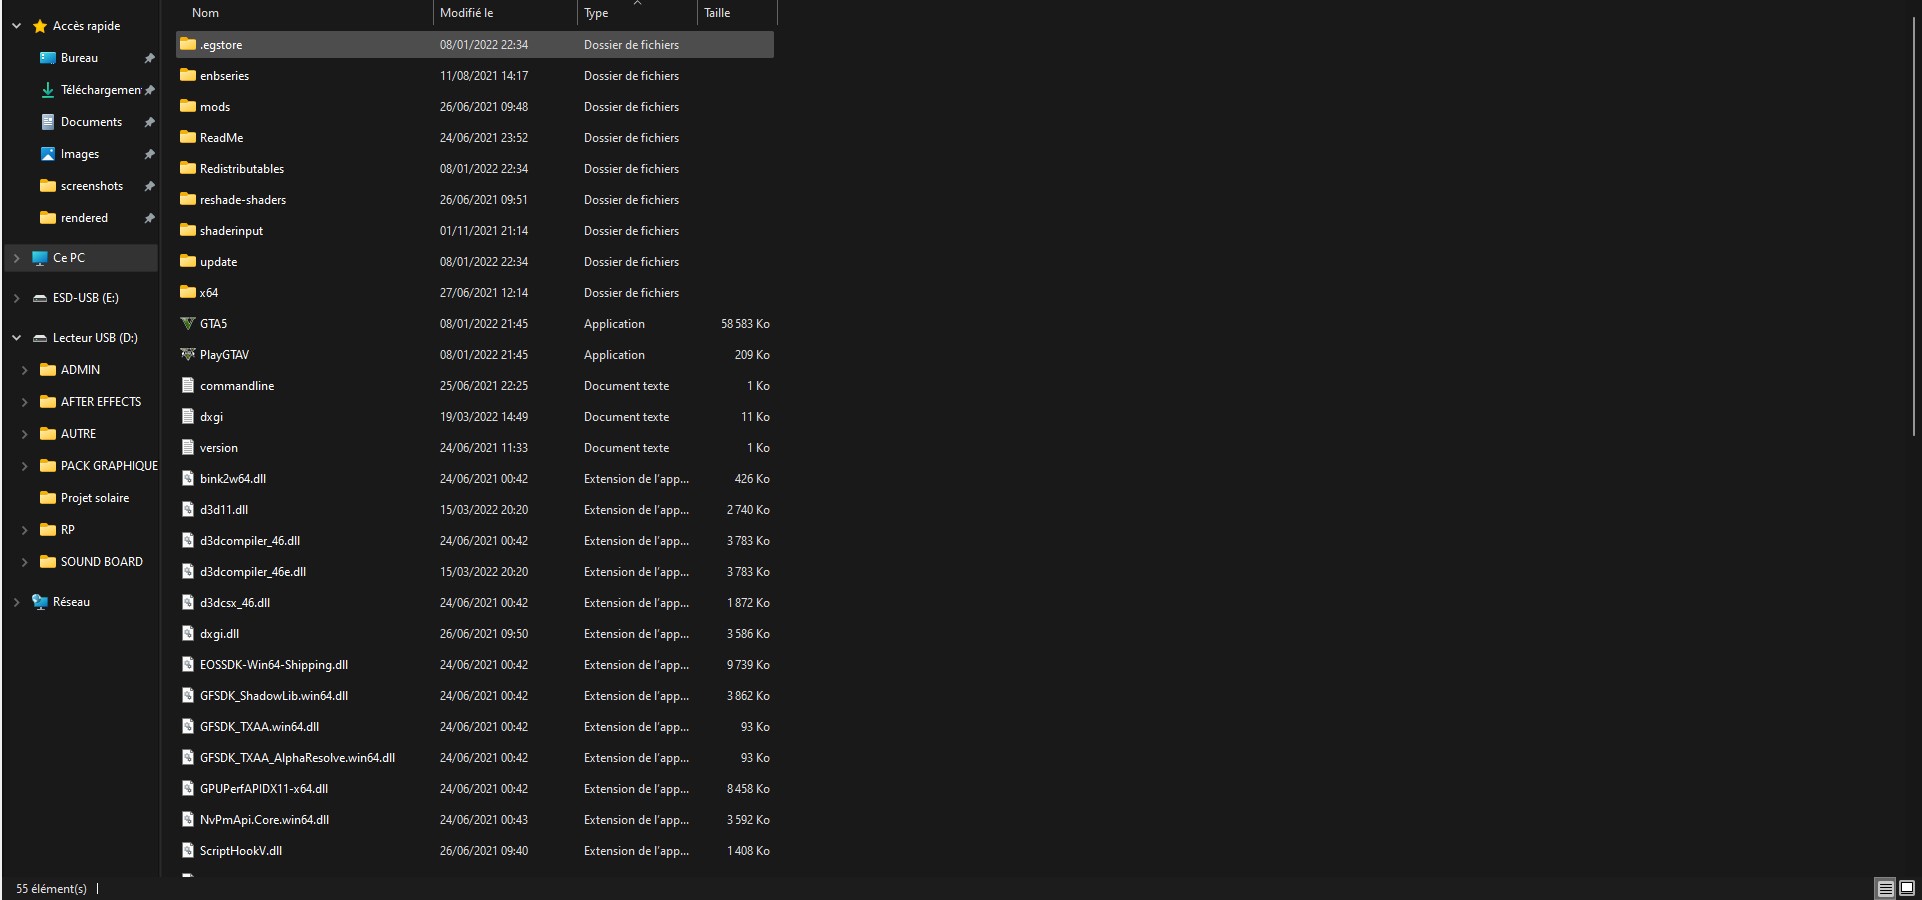Click the x64 folder icon

pyautogui.click(x=187, y=293)
